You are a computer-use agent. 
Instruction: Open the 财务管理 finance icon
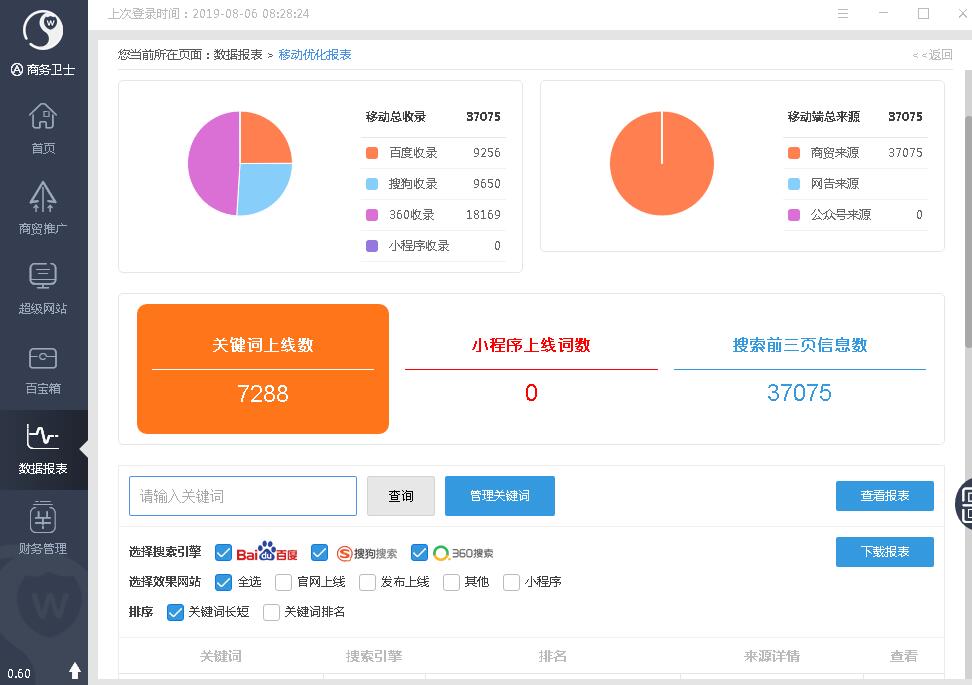pyautogui.click(x=43, y=518)
